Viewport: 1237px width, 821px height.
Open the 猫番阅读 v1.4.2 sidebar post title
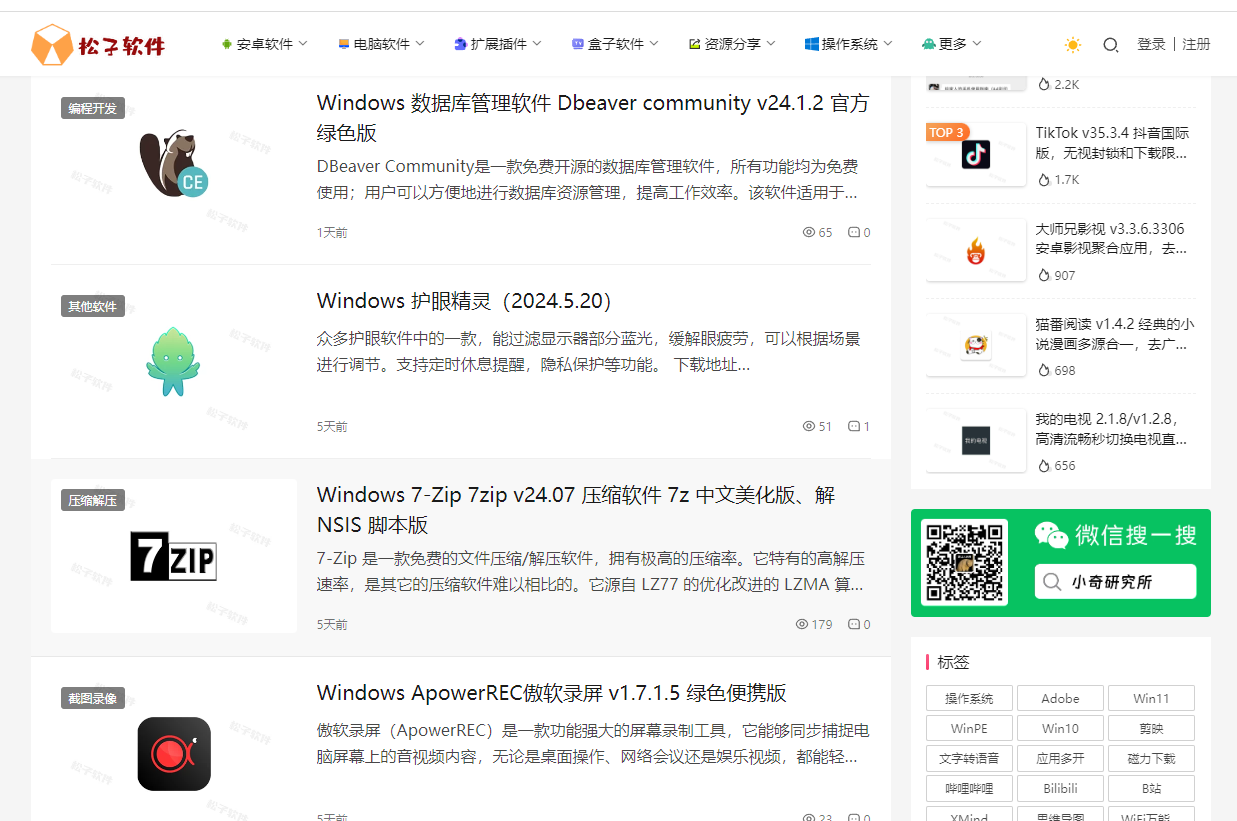point(1115,333)
